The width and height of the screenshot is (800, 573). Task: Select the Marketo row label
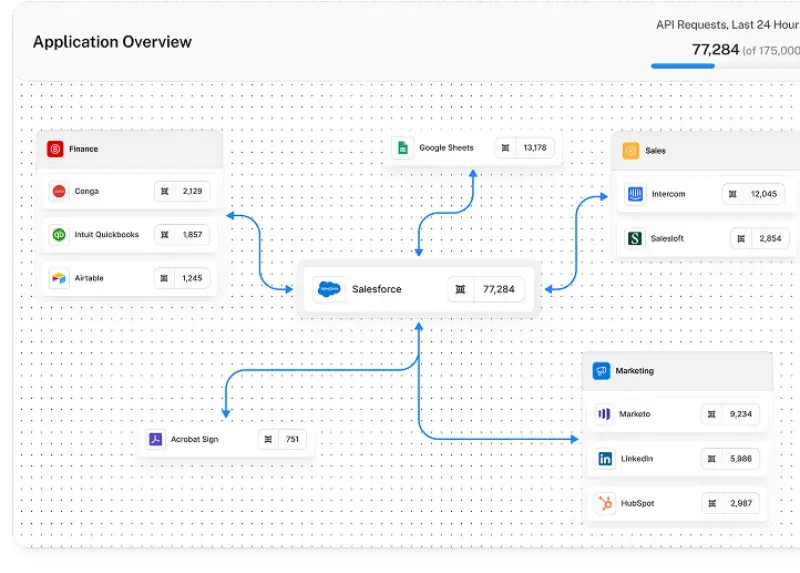pos(635,414)
